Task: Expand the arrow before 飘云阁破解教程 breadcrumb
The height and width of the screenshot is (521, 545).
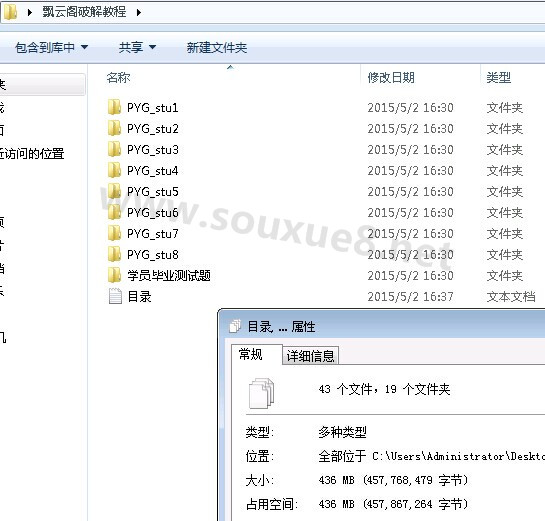Action: tap(30, 13)
